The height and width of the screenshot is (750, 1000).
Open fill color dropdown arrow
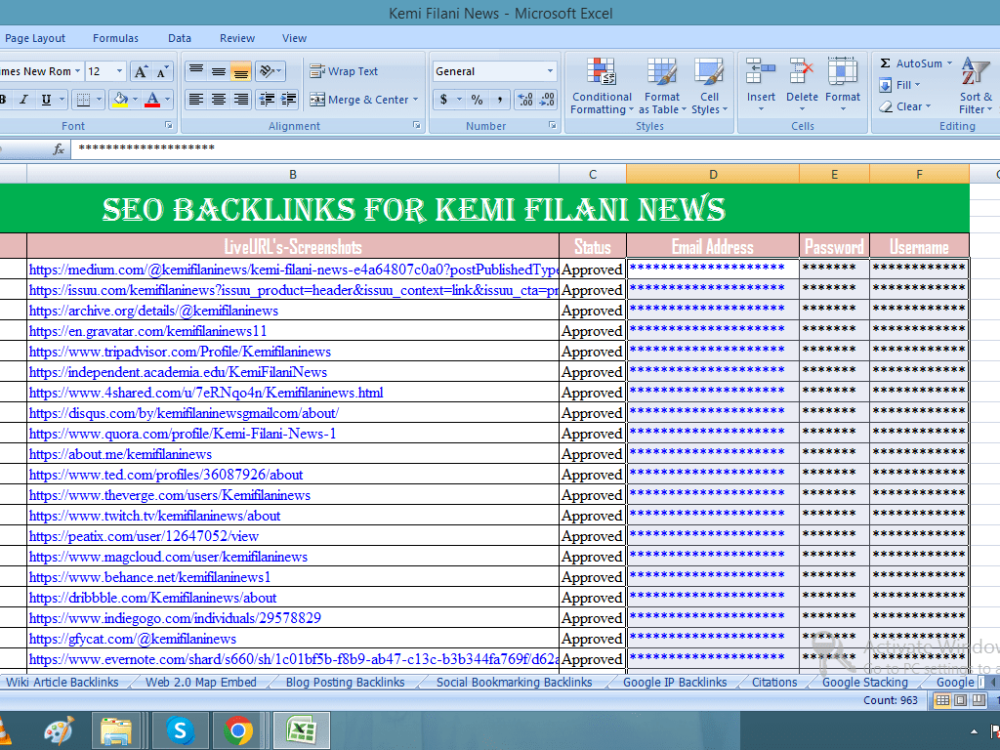[x=135, y=99]
